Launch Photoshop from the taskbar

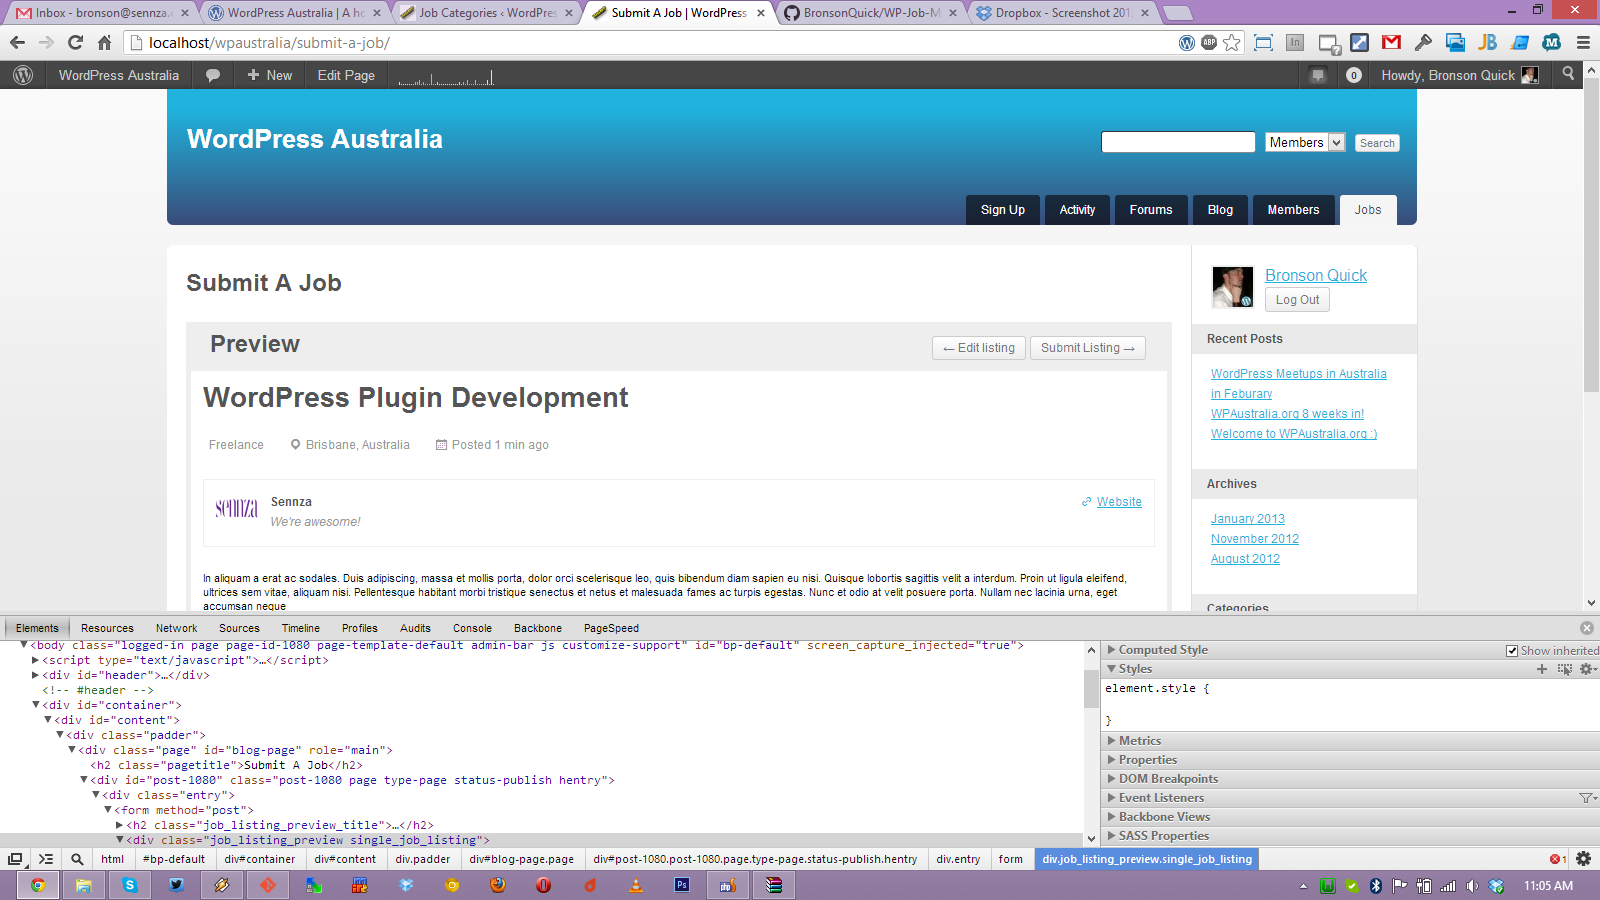682,885
